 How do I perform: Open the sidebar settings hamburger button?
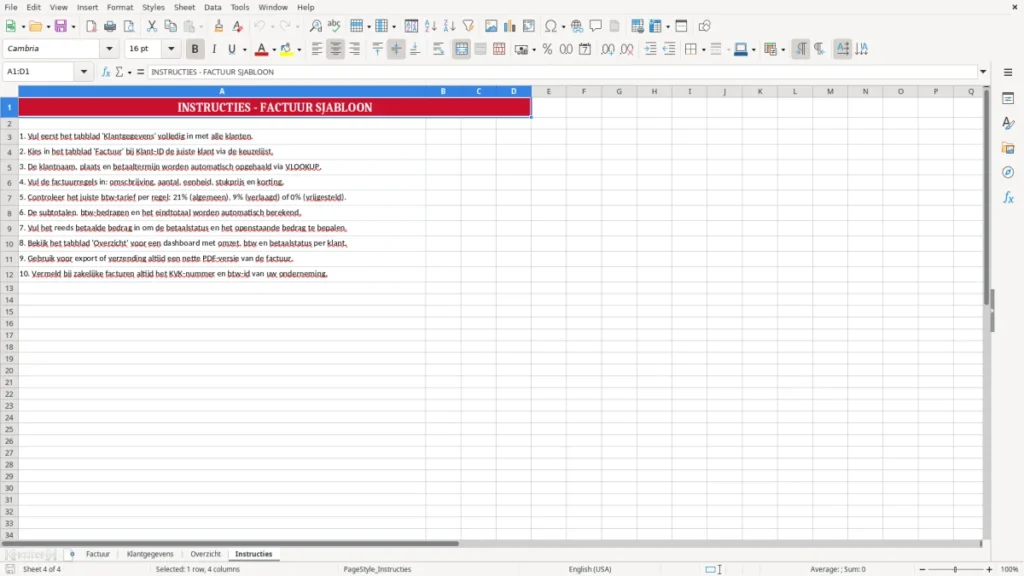point(1008,72)
